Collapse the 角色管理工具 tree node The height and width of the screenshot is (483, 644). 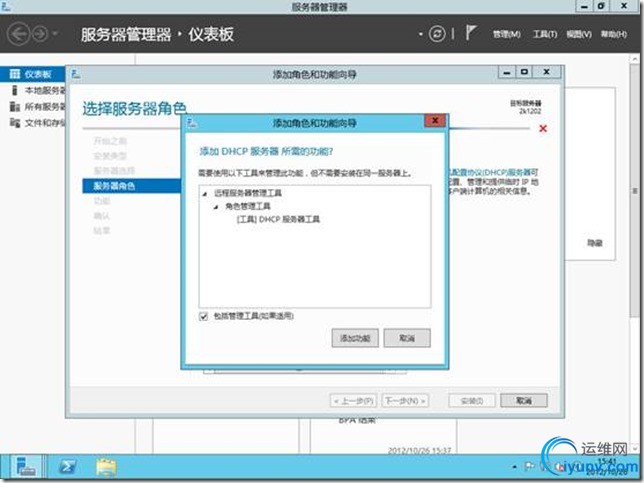tap(216, 207)
